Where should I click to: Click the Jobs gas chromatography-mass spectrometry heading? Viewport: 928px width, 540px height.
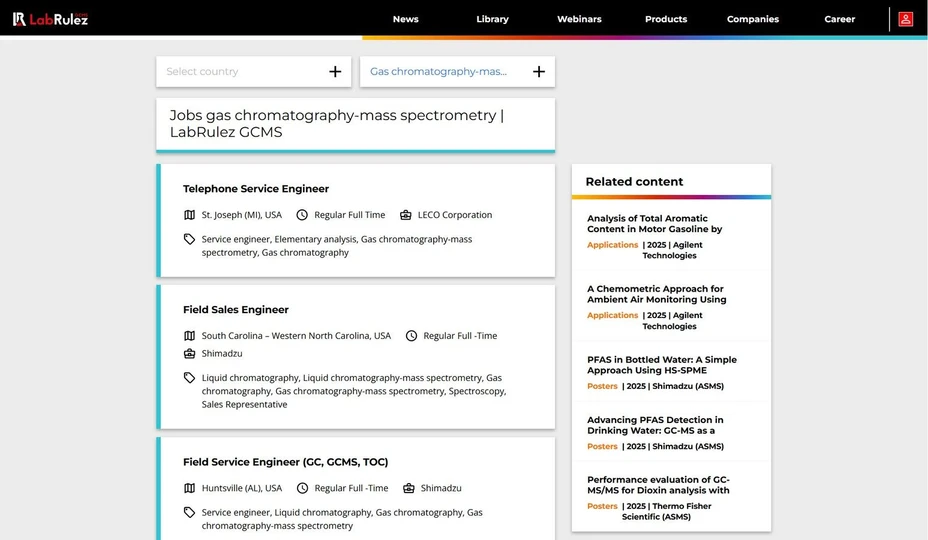(336, 123)
